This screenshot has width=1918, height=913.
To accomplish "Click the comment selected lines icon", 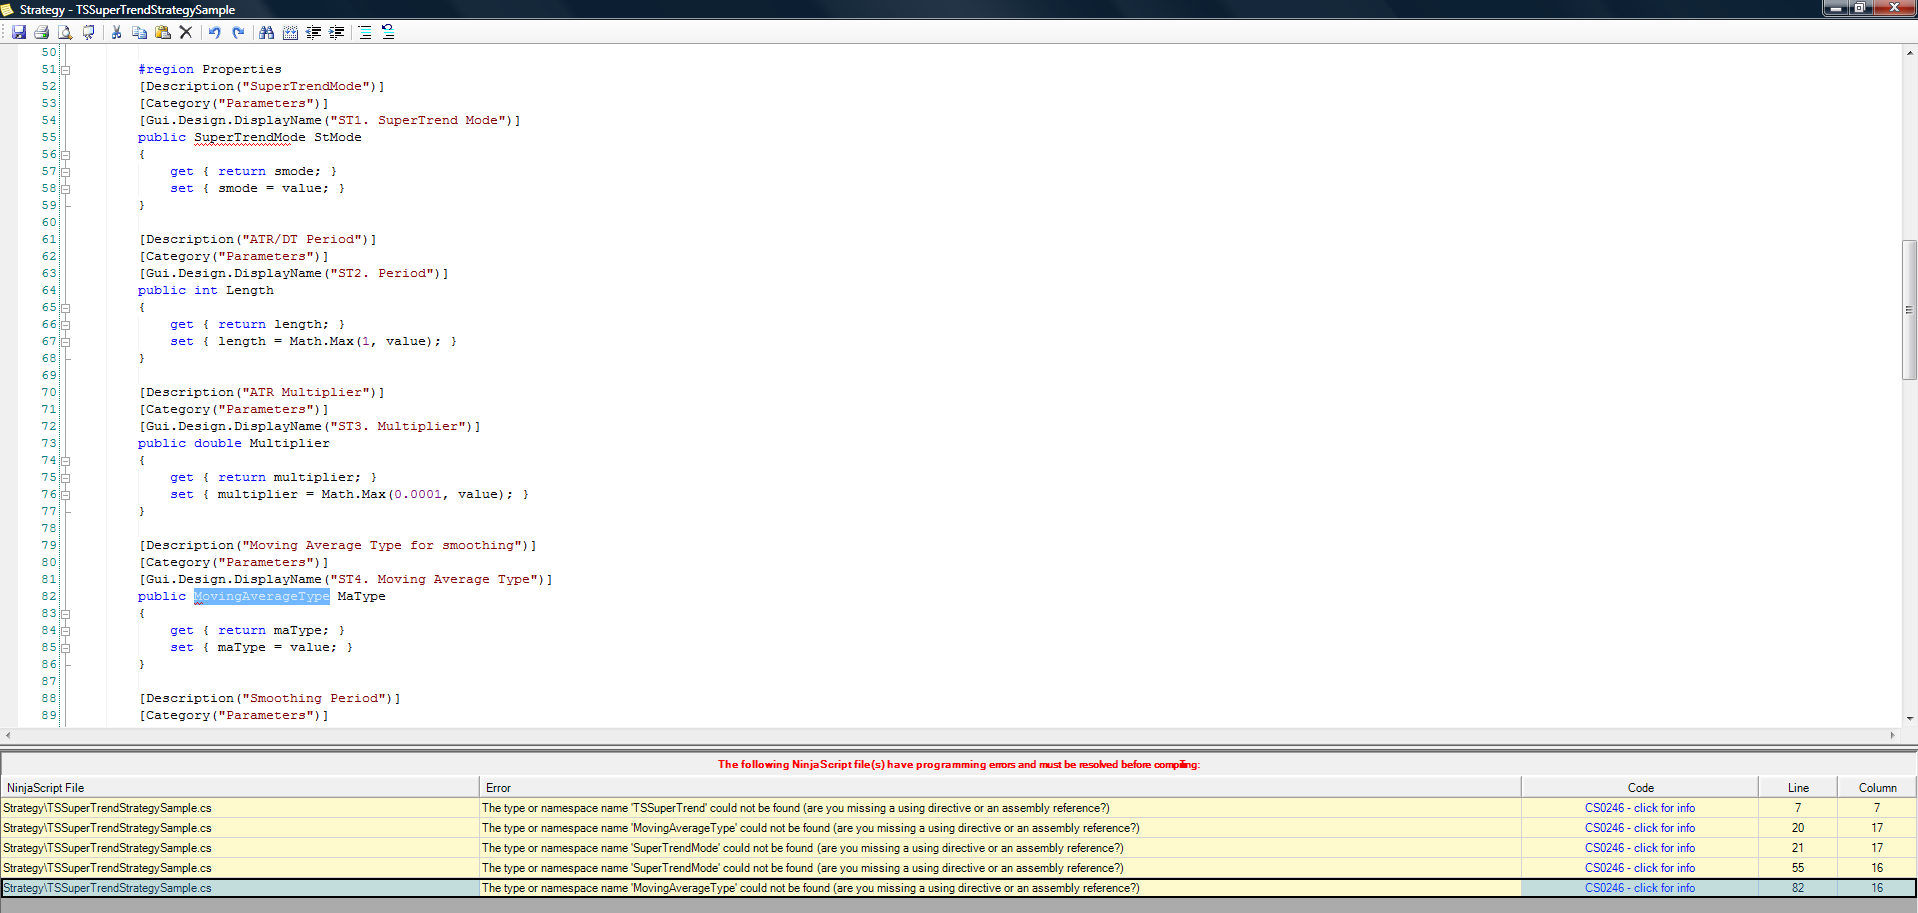I will pyautogui.click(x=365, y=32).
